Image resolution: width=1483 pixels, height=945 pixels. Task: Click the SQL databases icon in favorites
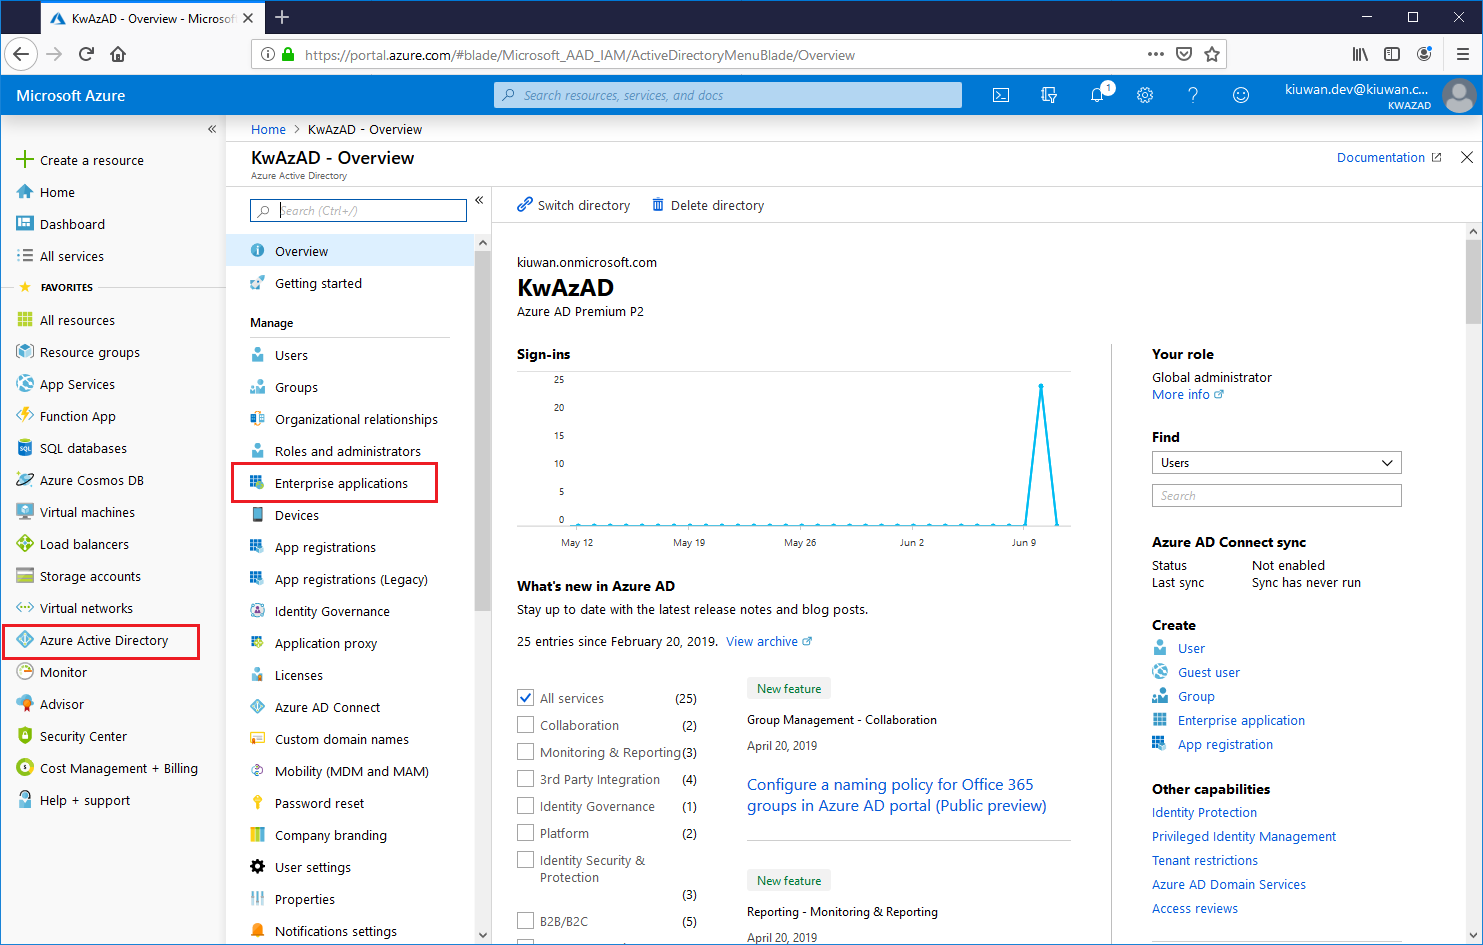25,448
